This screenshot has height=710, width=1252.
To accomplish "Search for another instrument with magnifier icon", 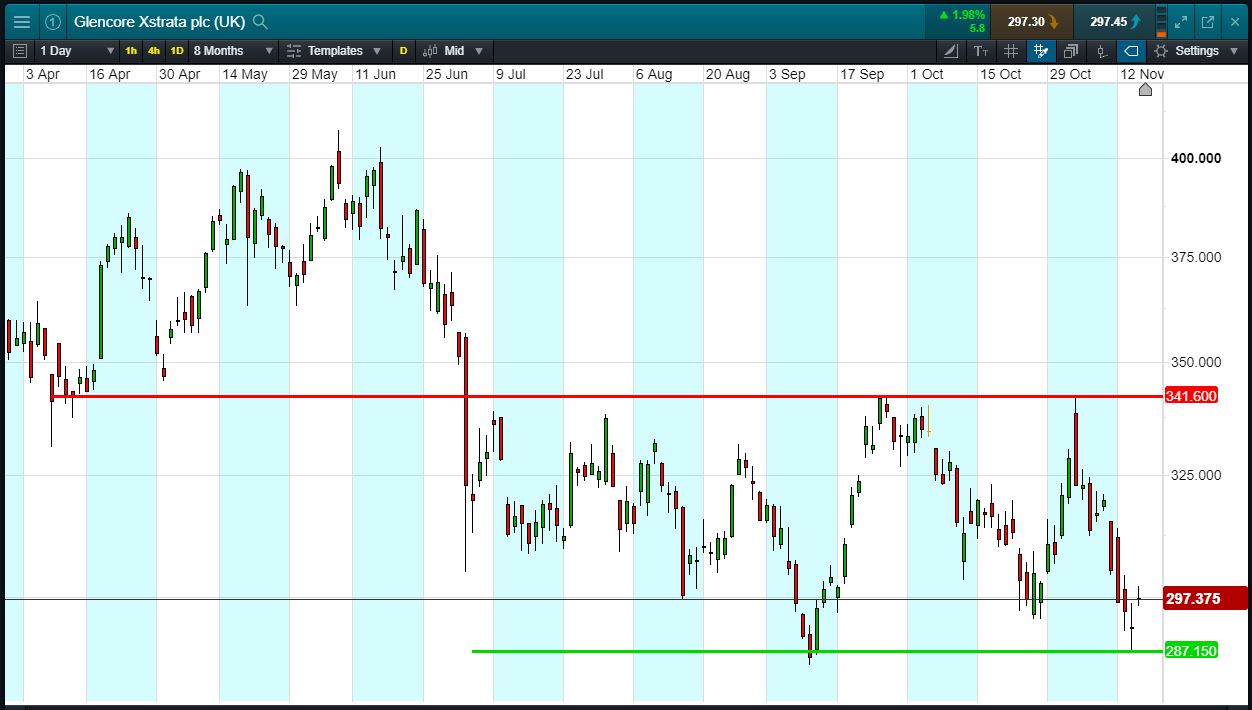I will click(x=260, y=21).
